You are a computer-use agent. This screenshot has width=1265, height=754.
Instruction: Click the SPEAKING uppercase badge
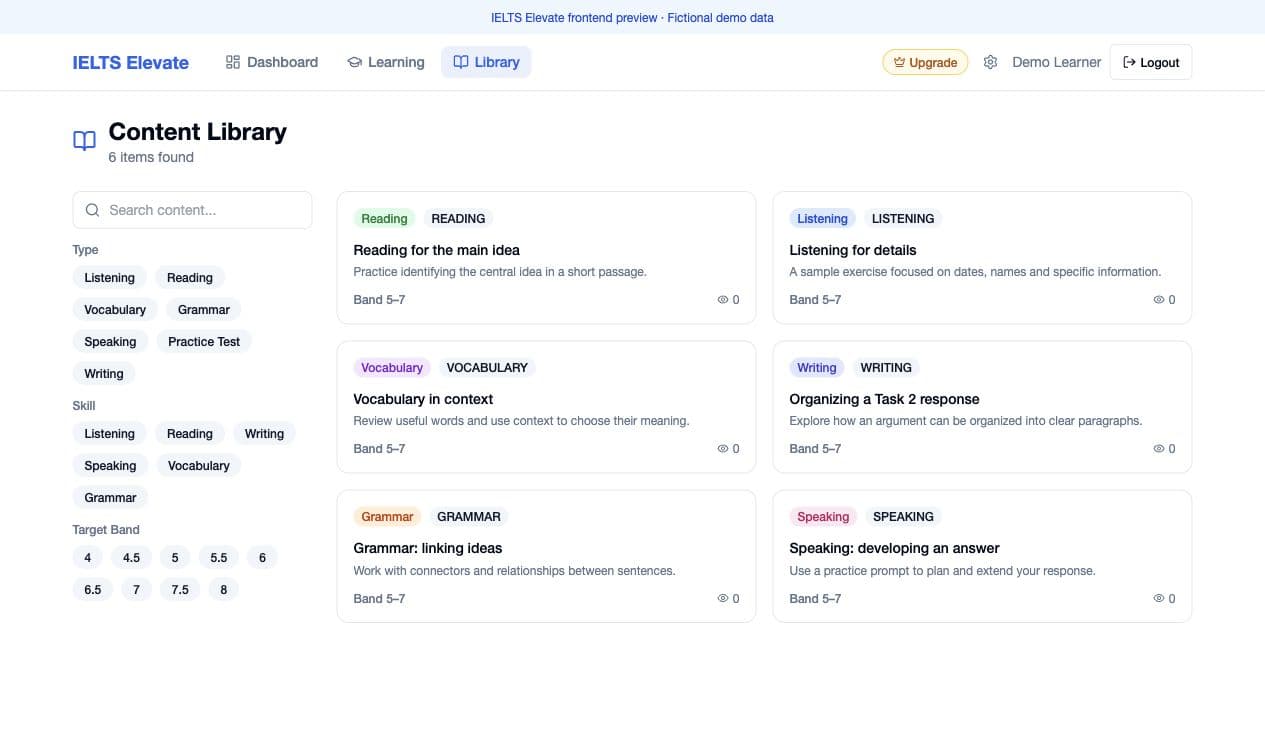[x=903, y=517]
